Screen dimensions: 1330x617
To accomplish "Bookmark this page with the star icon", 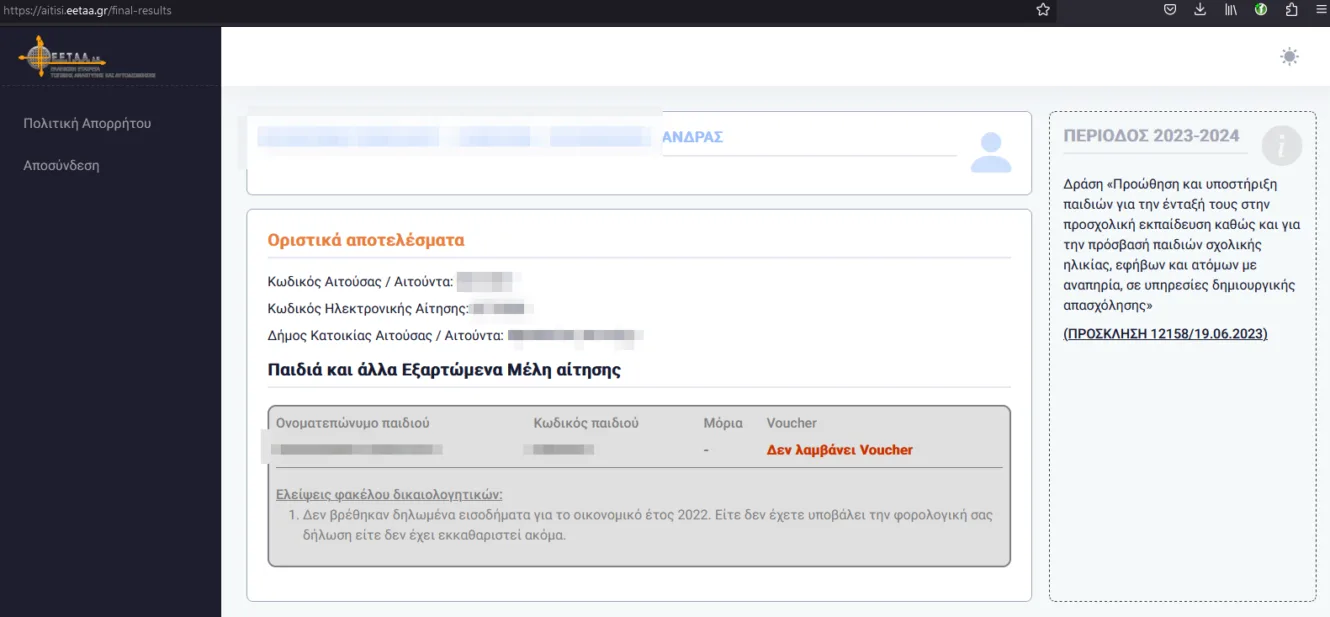I will [x=1043, y=10].
